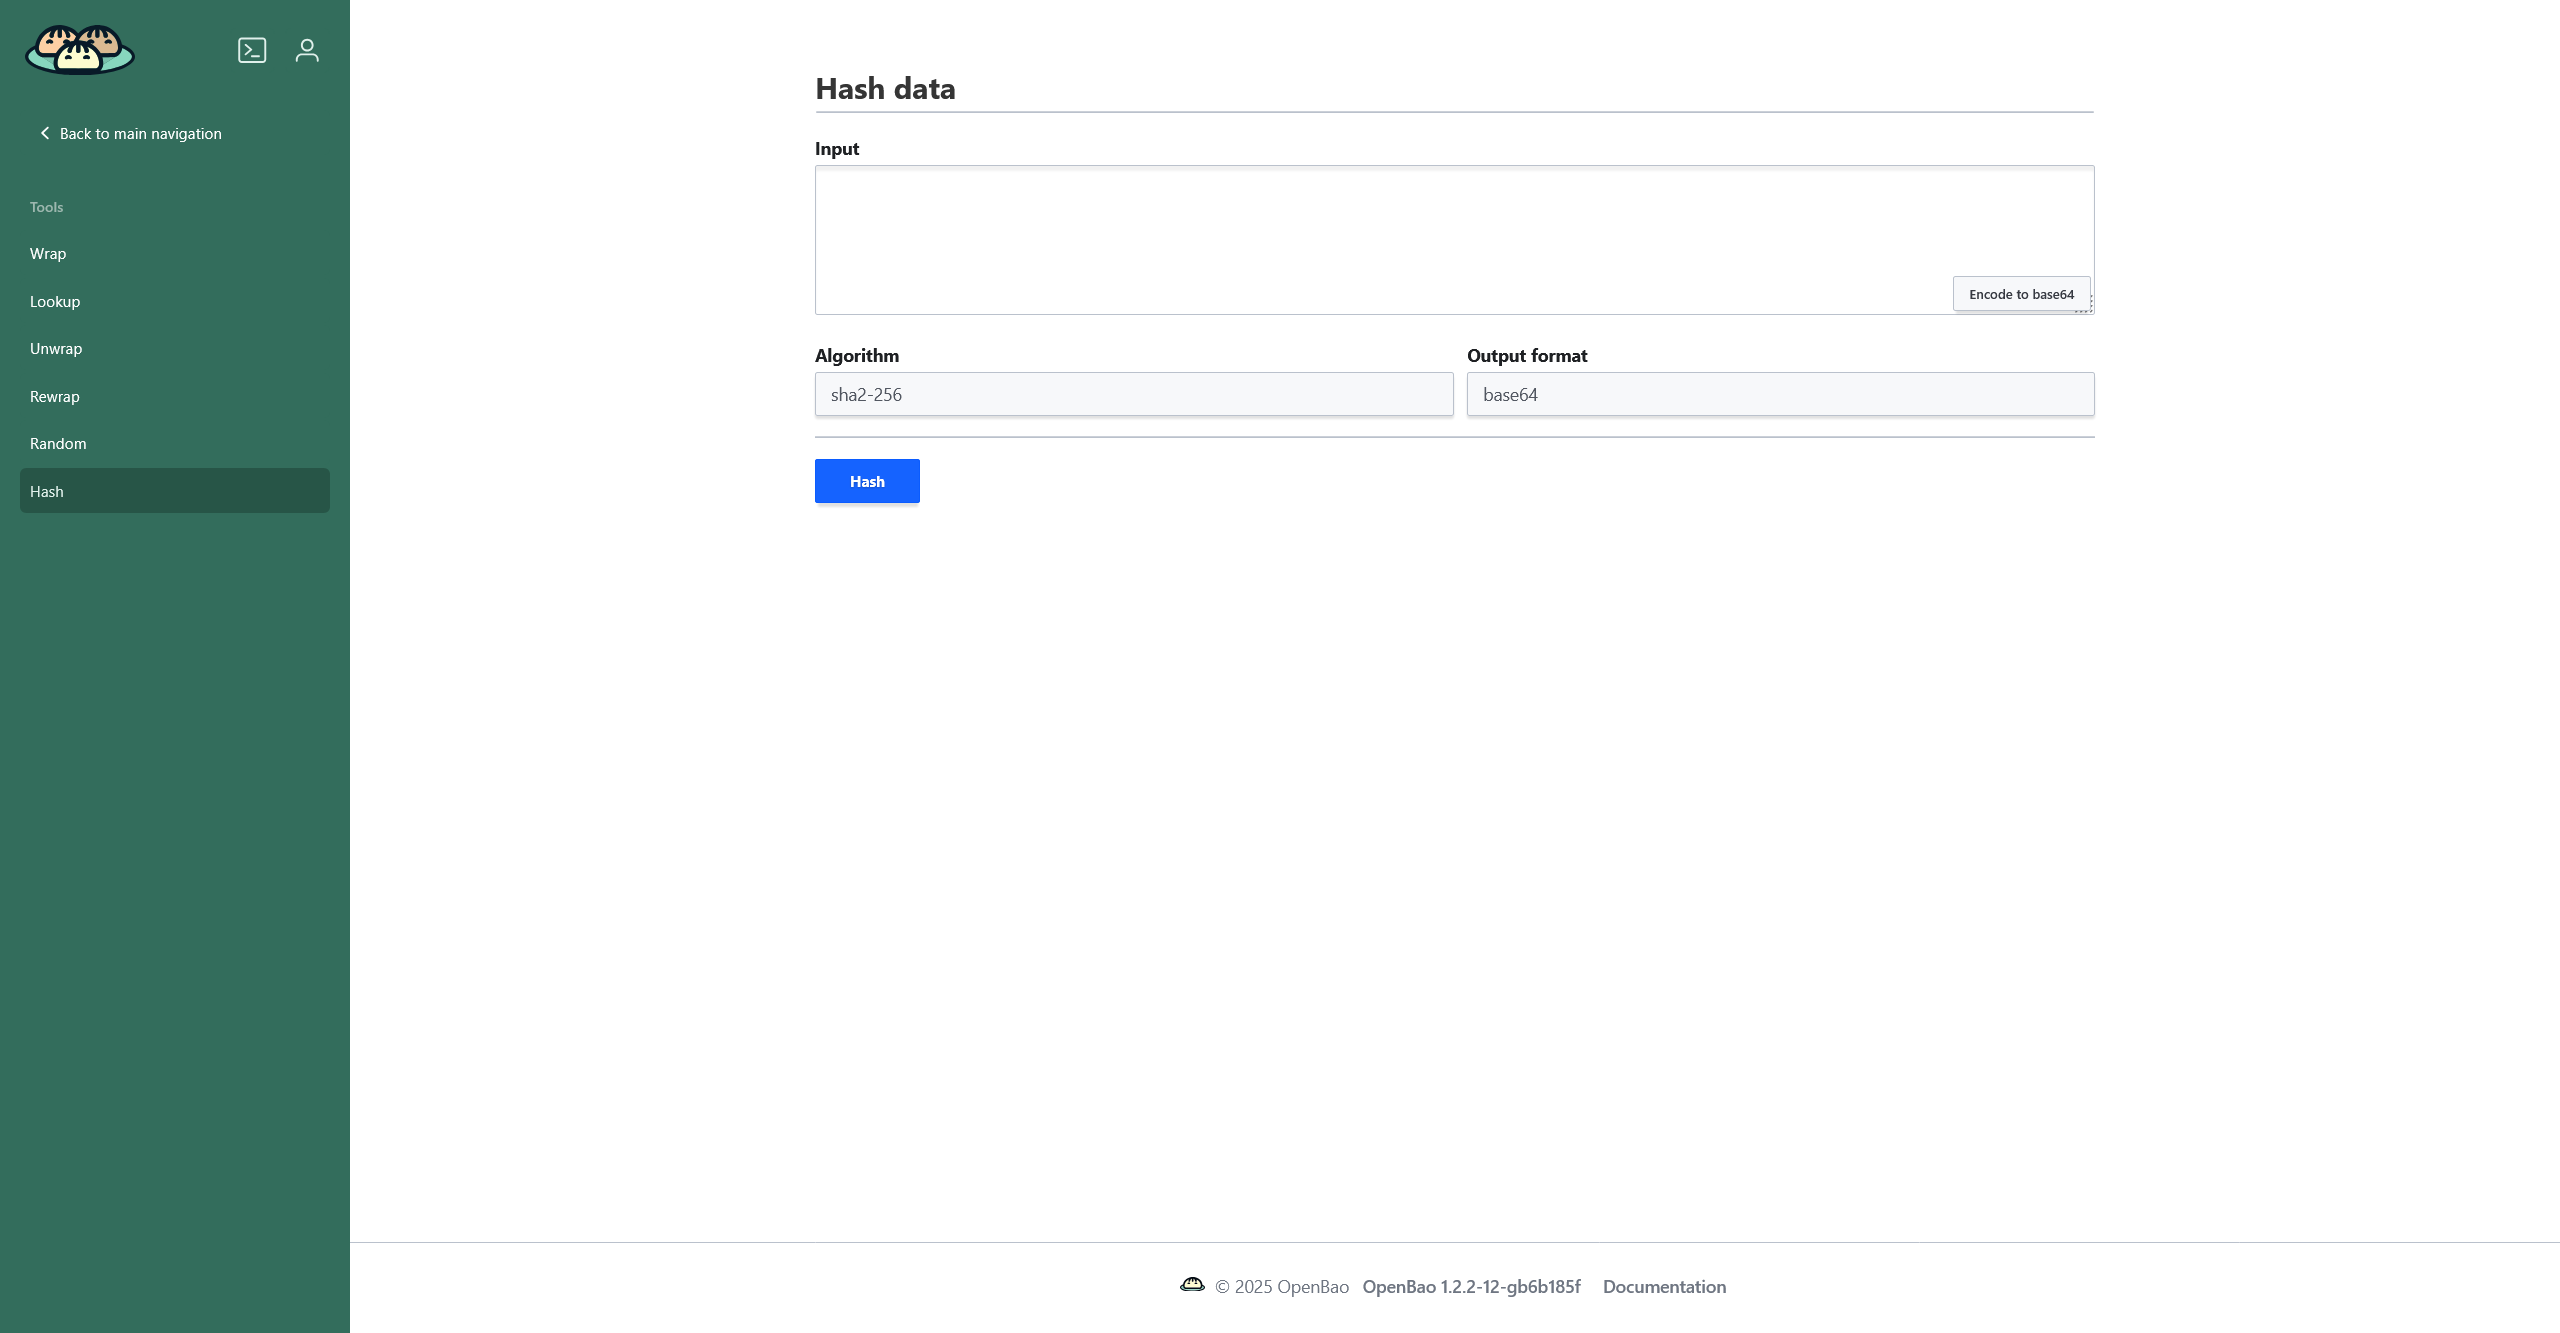This screenshot has height=1333, width=2560.
Task: Select the Random tool in the sidebar
Action: pyautogui.click(x=57, y=443)
